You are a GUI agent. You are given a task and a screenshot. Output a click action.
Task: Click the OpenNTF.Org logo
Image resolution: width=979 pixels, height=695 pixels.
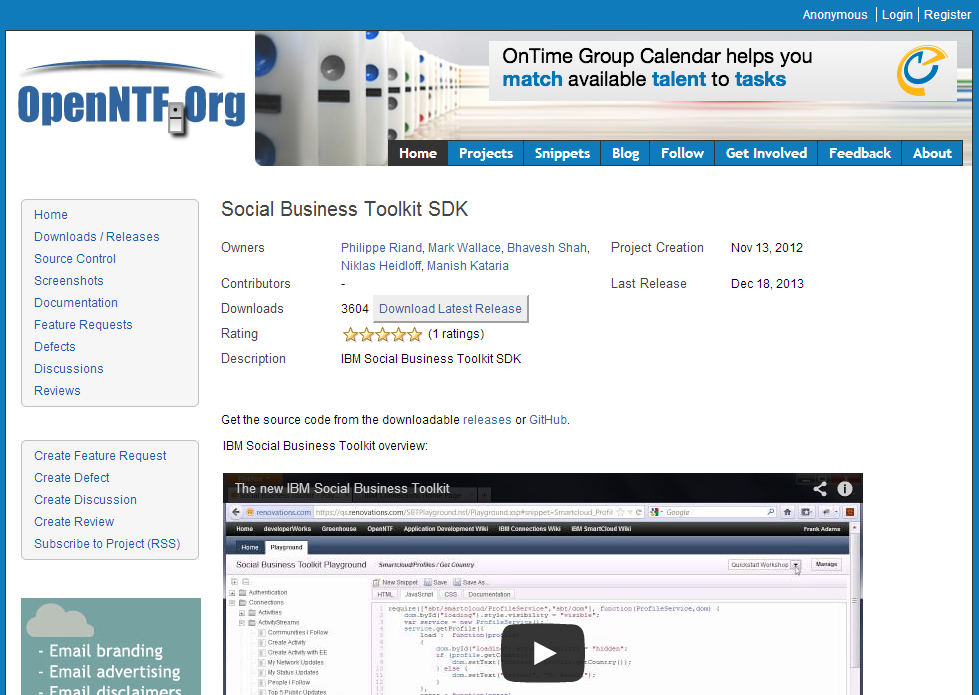132,98
